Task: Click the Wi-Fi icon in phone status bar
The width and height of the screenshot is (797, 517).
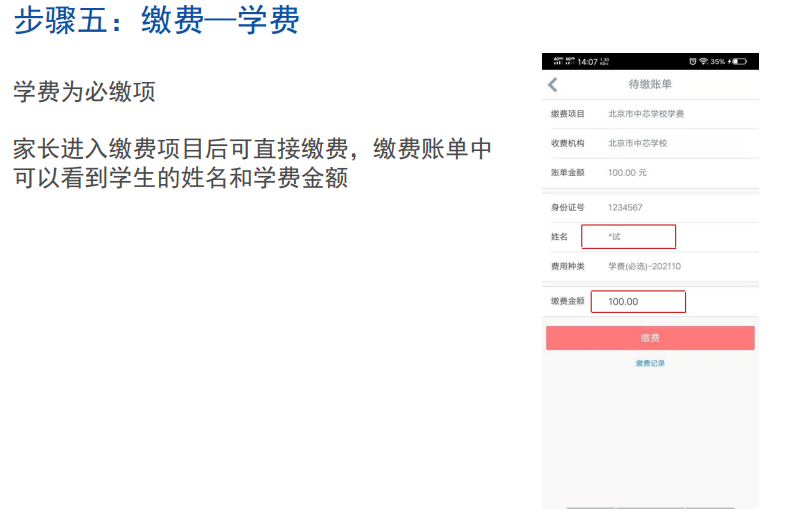Action: (703, 62)
